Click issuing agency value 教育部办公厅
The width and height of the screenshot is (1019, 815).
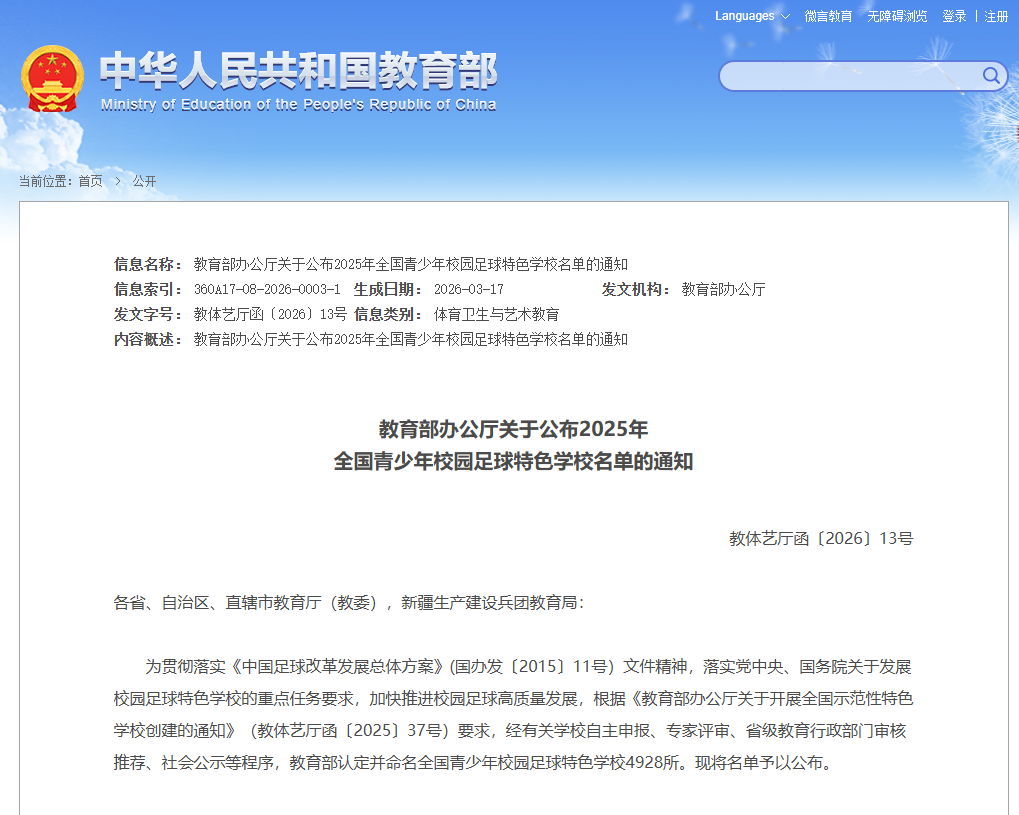[723, 289]
